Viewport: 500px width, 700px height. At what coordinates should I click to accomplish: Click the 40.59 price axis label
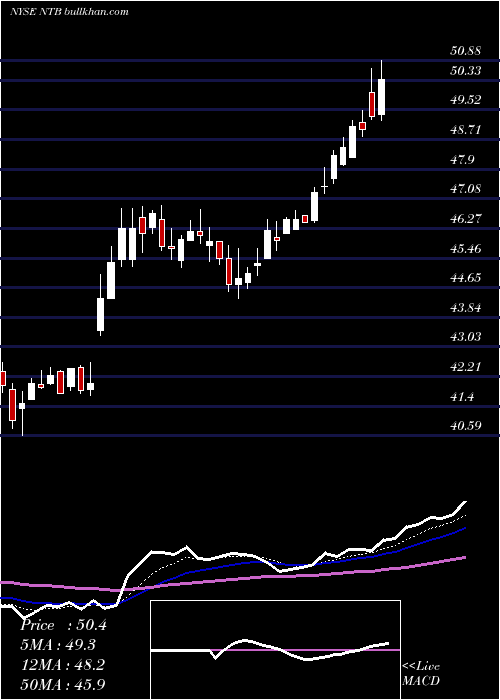point(466,426)
